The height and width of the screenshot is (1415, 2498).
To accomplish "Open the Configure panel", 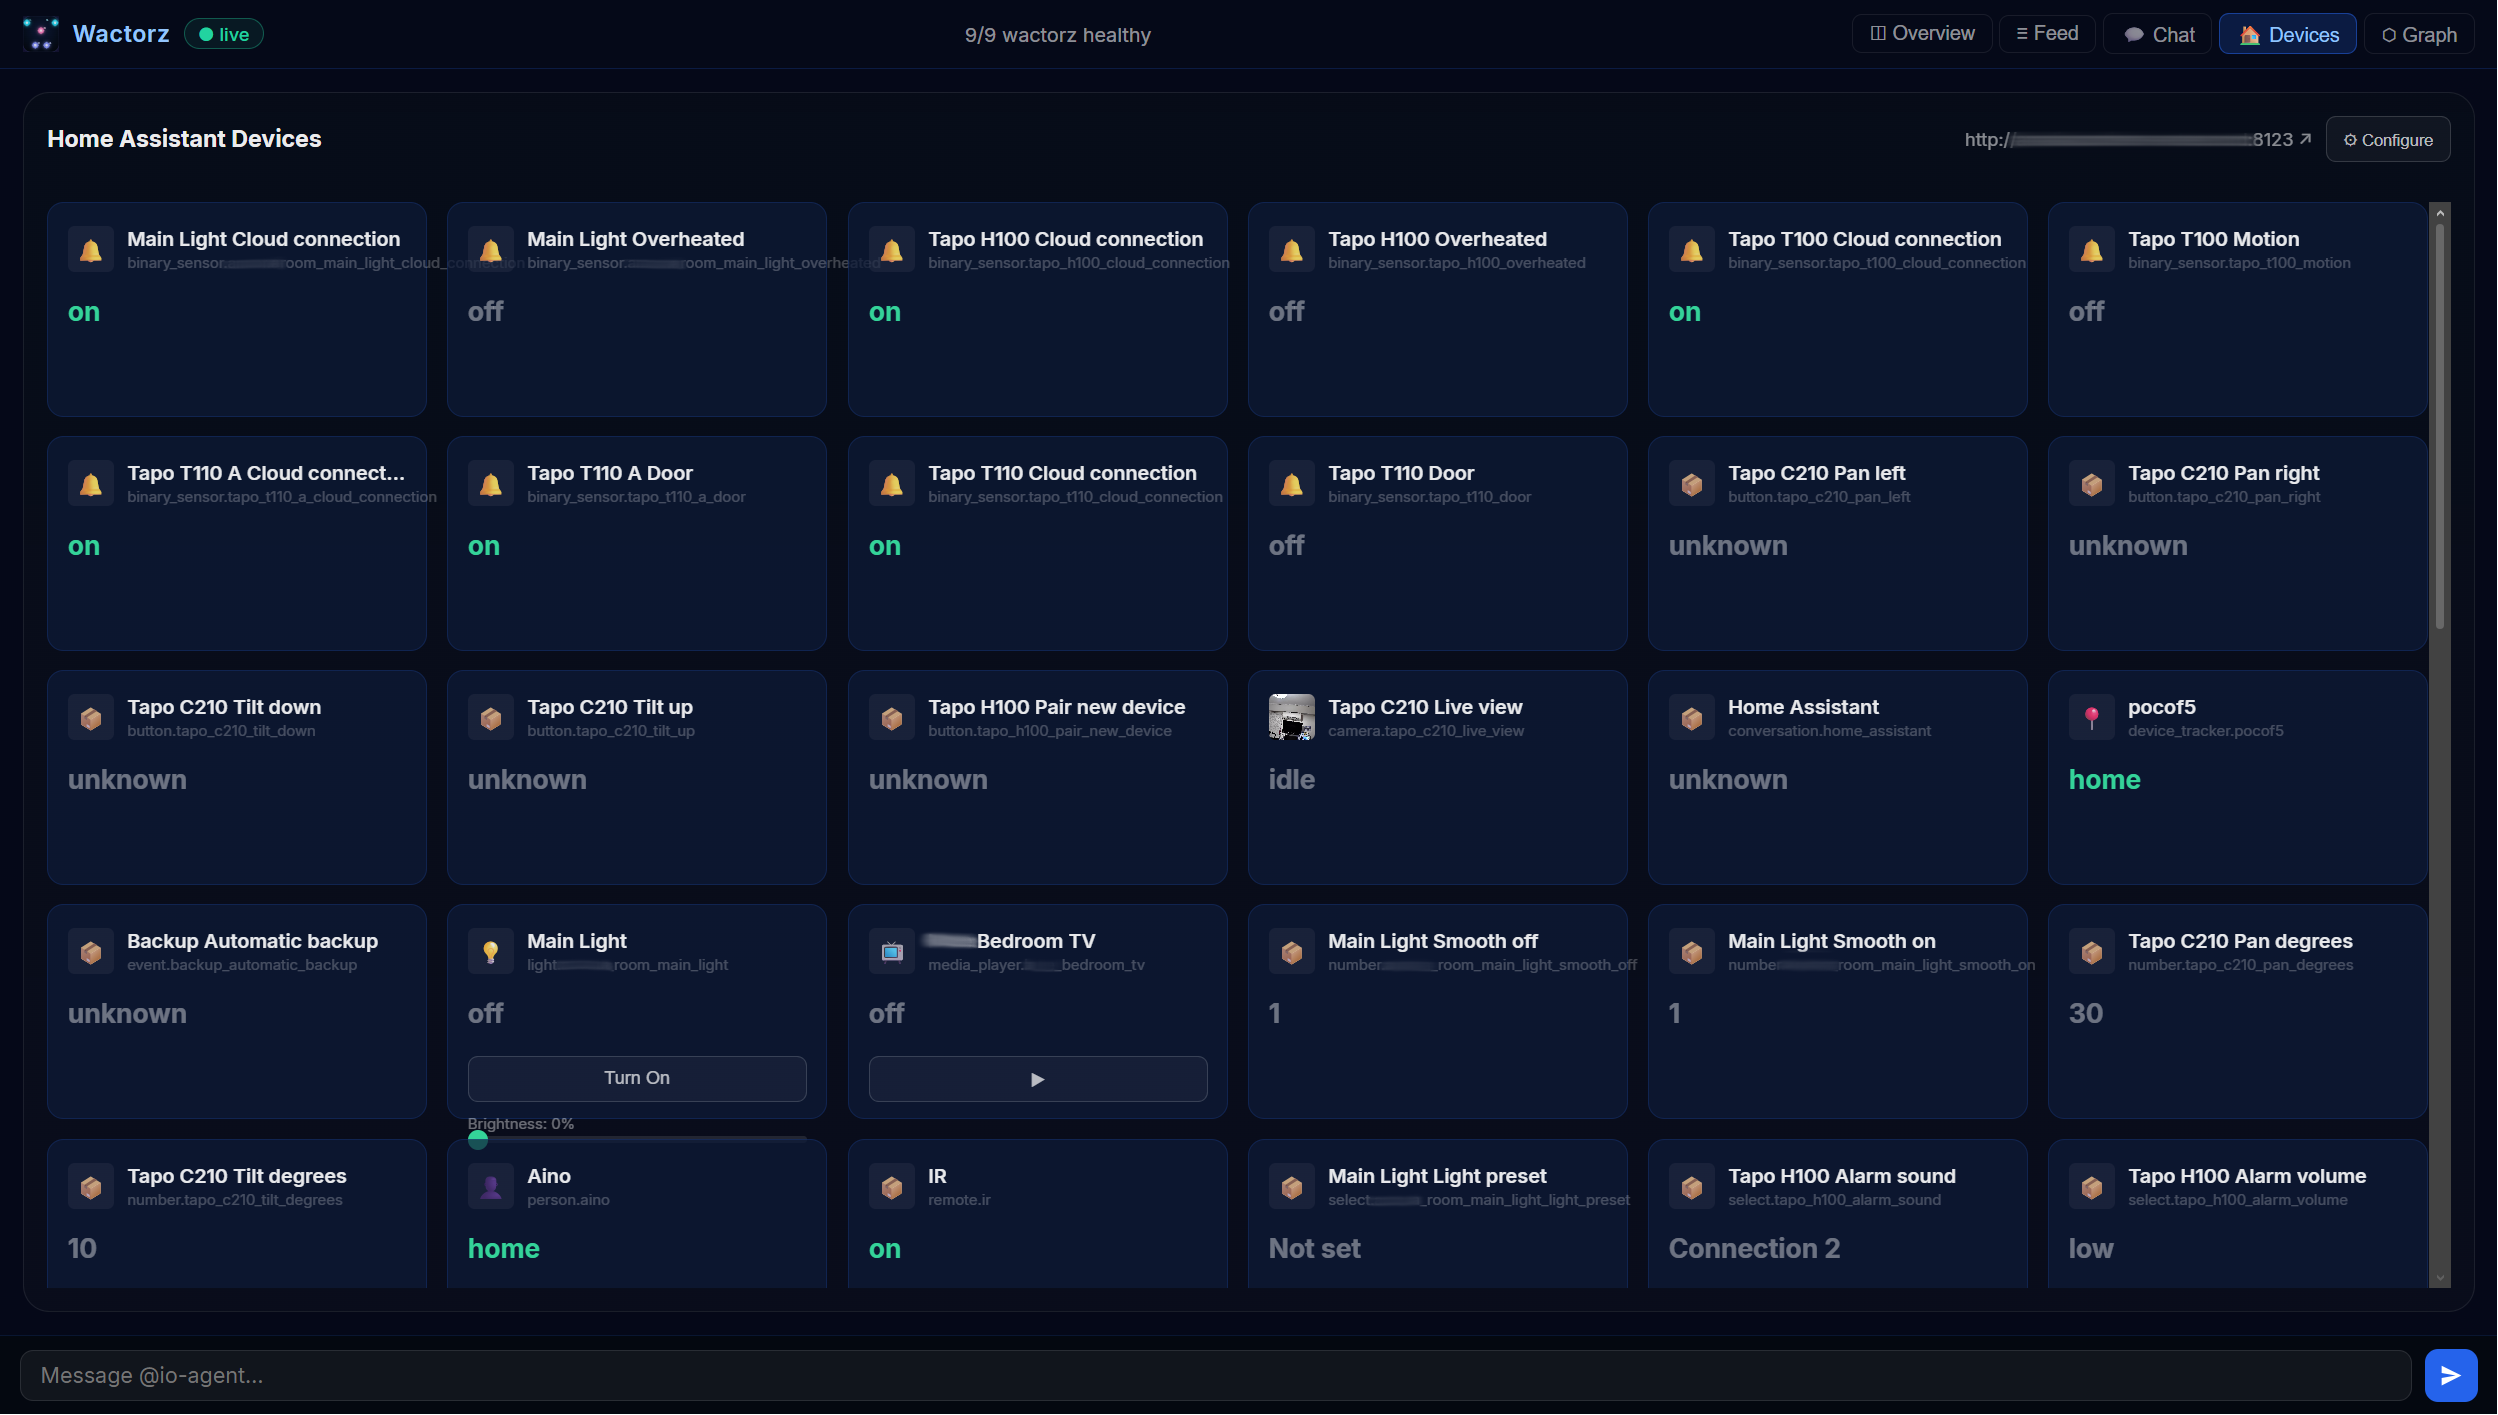I will 2386,139.
